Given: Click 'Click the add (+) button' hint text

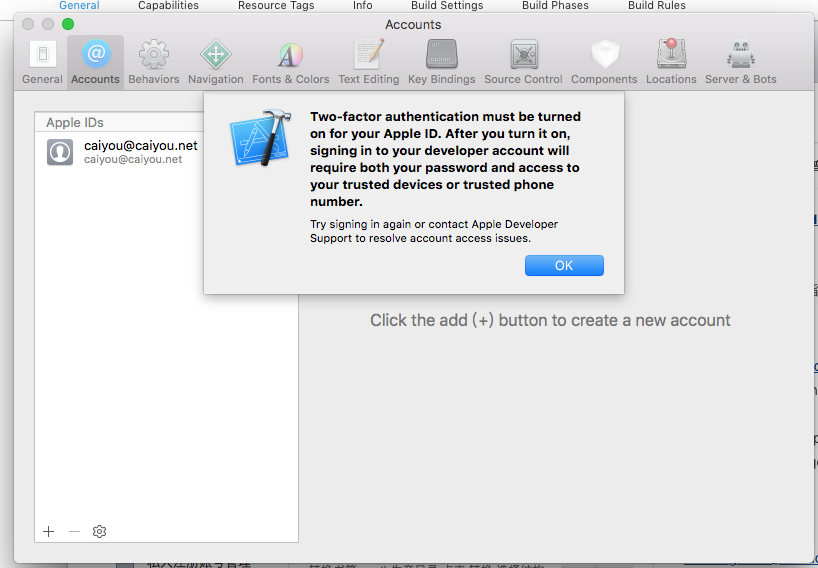Looking at the screenshot, I should tap(550, 320).
